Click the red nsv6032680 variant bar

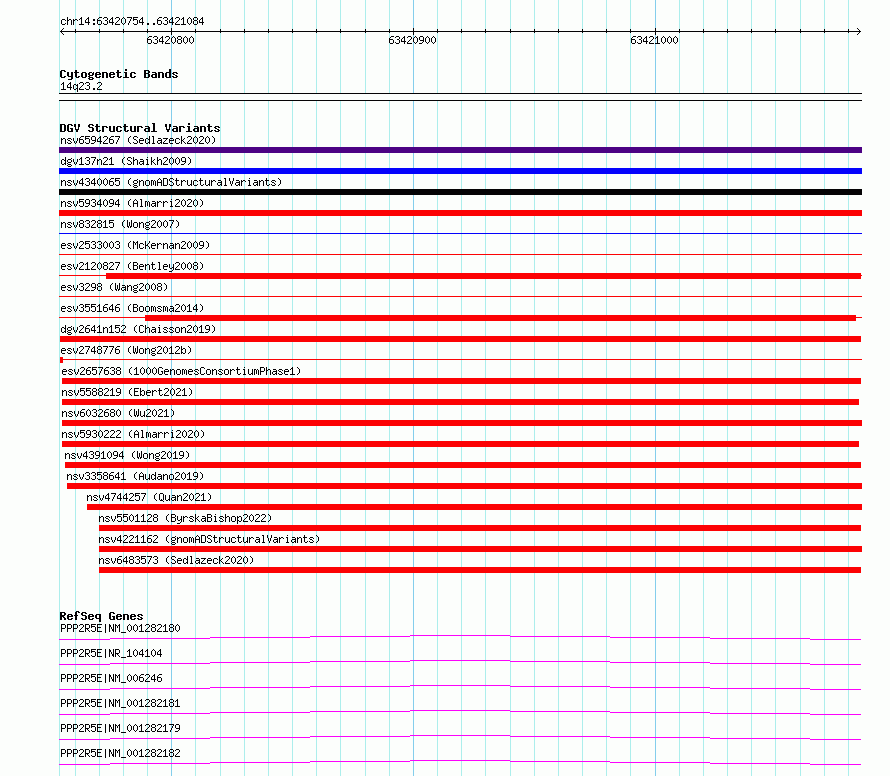pos(462,423)
